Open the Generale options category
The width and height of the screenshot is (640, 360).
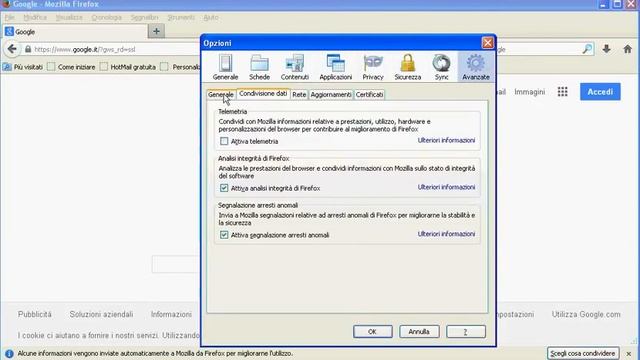pos(225,67)
